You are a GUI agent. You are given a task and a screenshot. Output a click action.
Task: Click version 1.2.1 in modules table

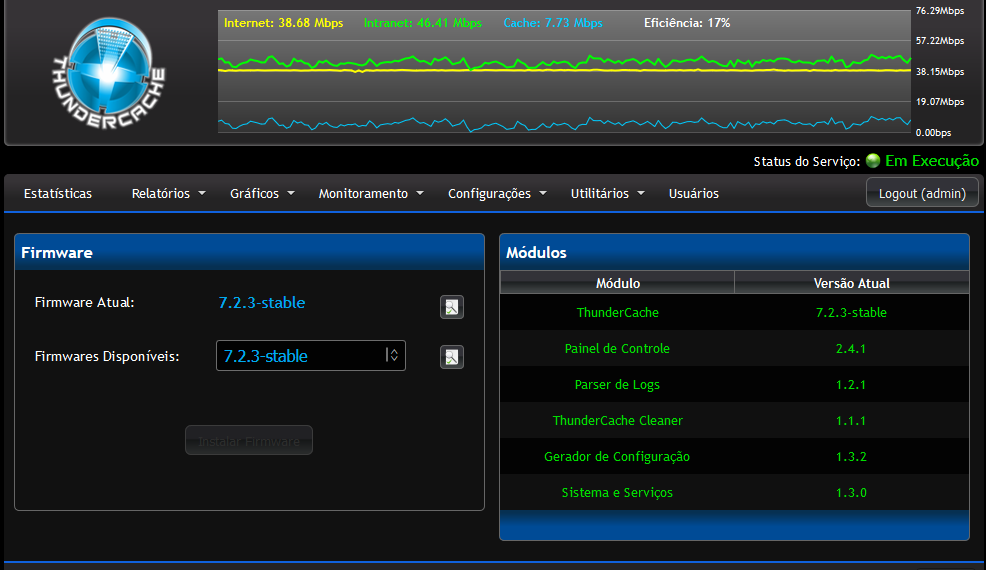click(851, 384)
